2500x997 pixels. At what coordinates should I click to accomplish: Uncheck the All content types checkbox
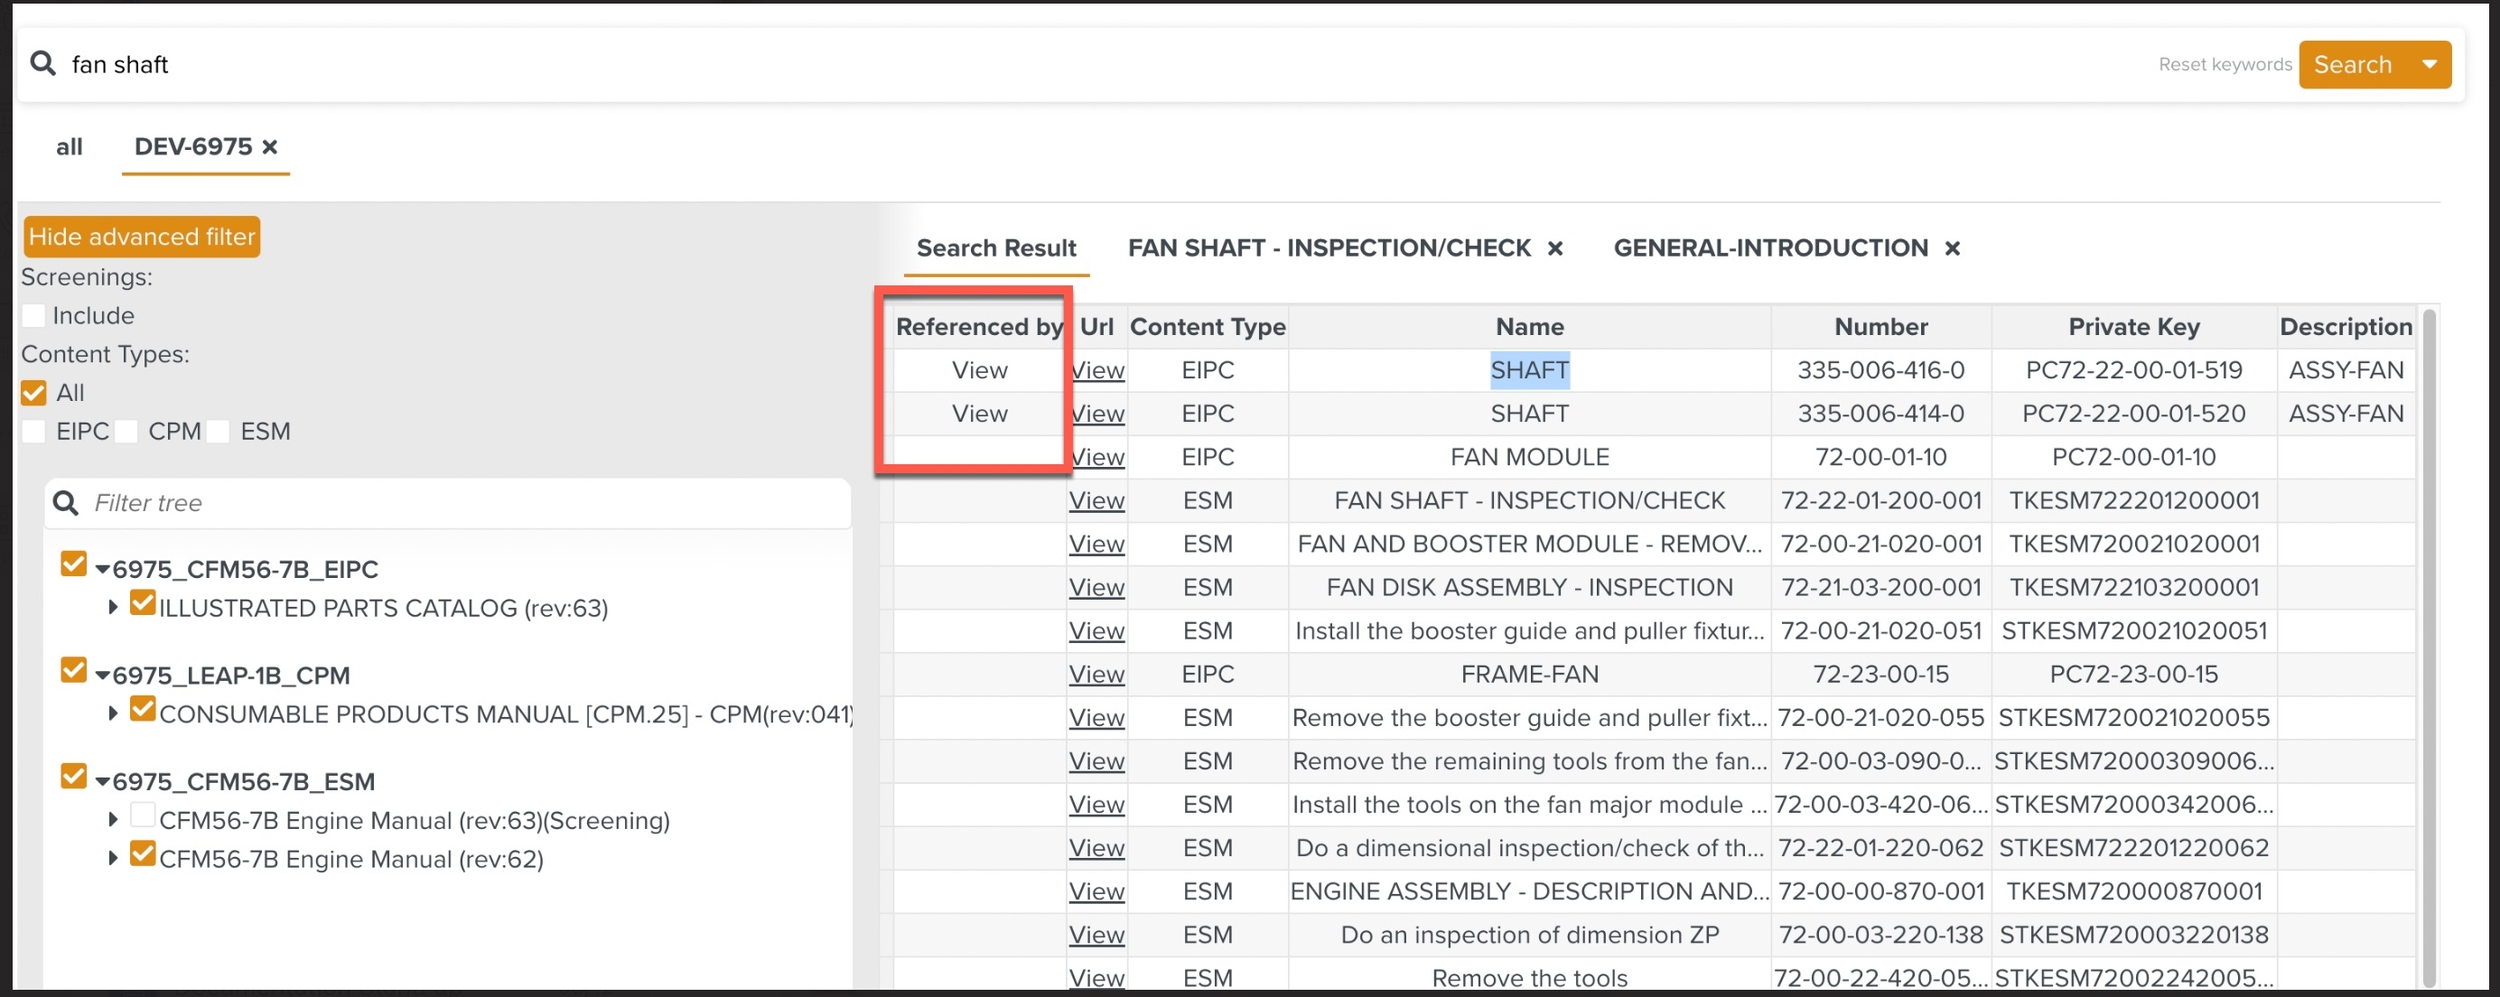point(33,392)
